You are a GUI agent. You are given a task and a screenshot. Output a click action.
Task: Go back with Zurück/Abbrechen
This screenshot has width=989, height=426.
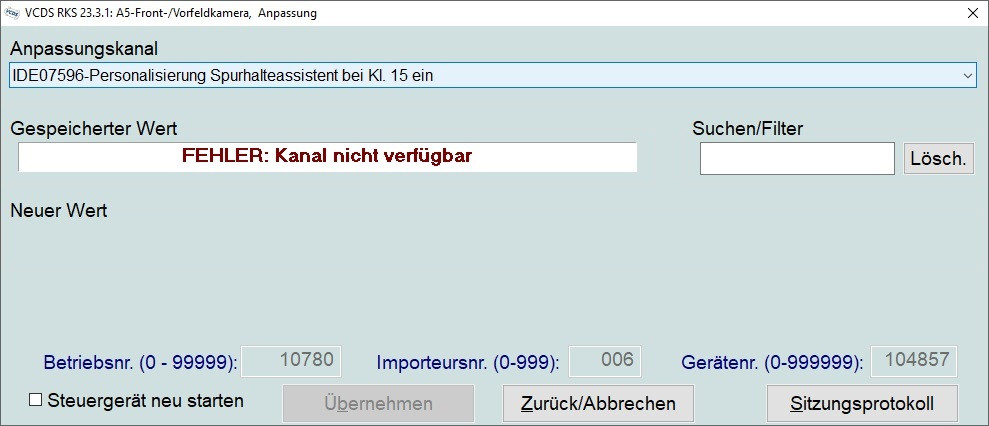(x=598, y=404)
